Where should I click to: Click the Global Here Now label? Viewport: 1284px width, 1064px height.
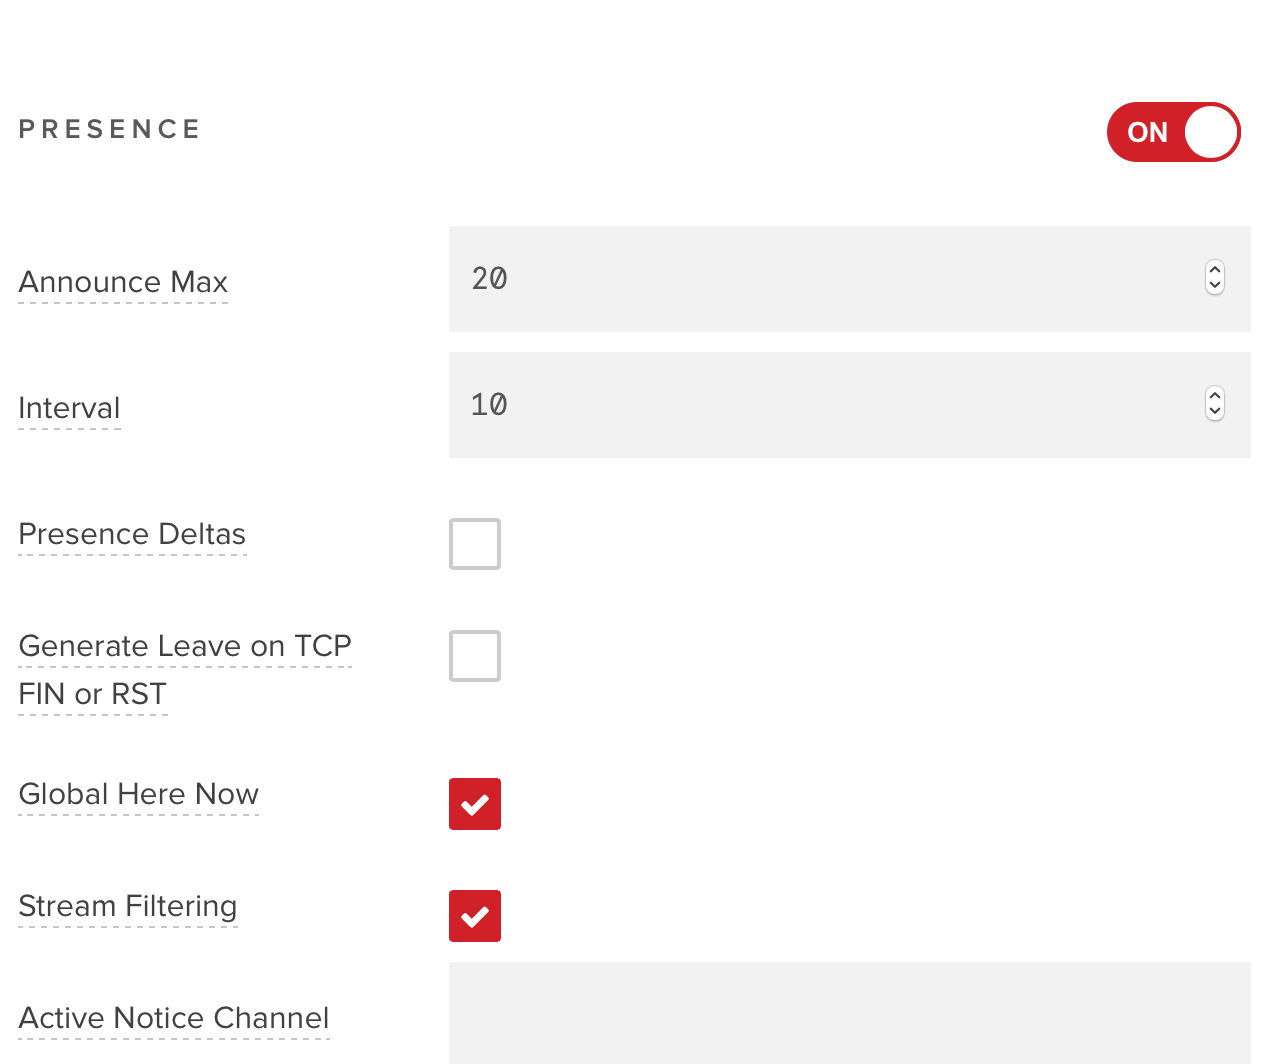click(138, 794)
